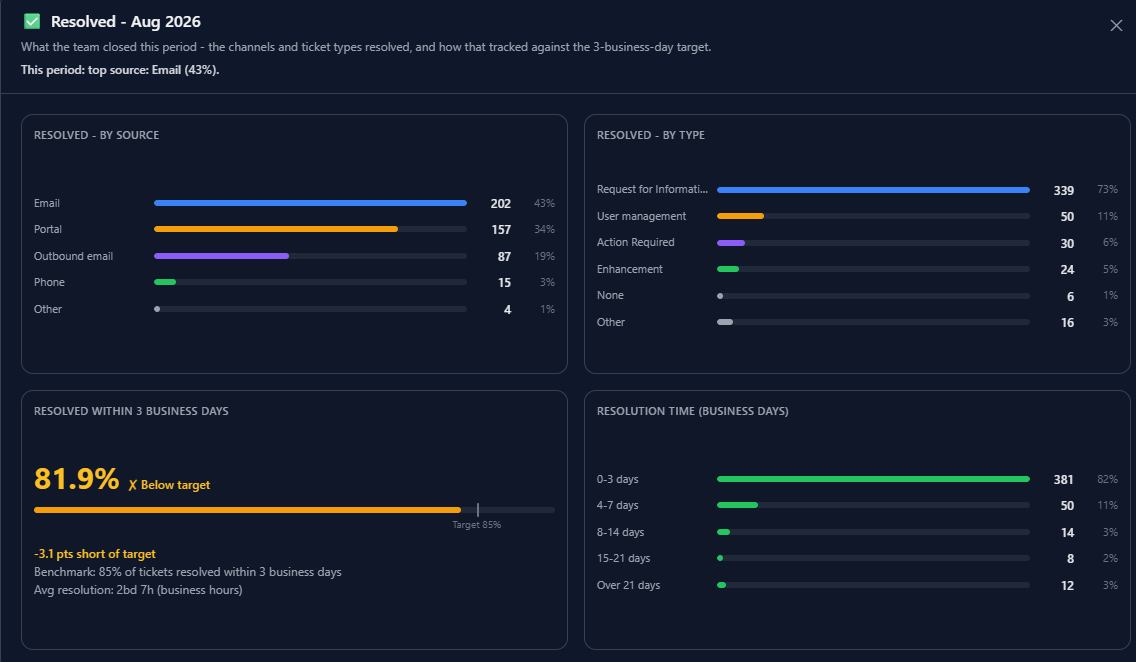Click the 73% percentage value
1136x662 pixels.
click(1107, 190)
